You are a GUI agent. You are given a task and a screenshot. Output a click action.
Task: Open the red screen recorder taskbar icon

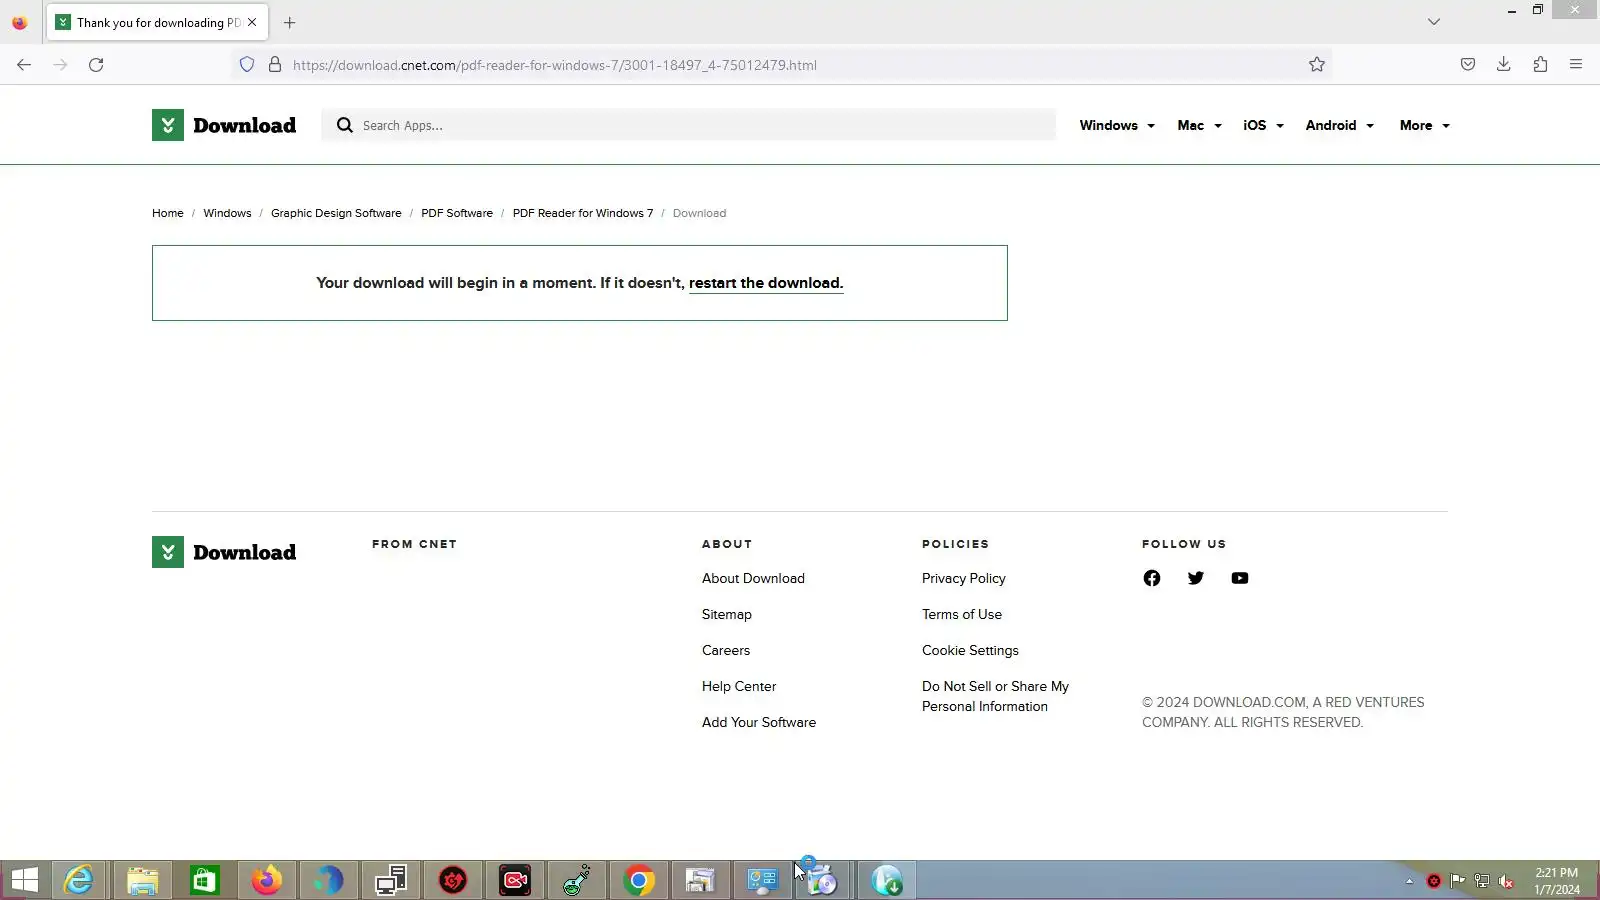click(x=515, y=880)
